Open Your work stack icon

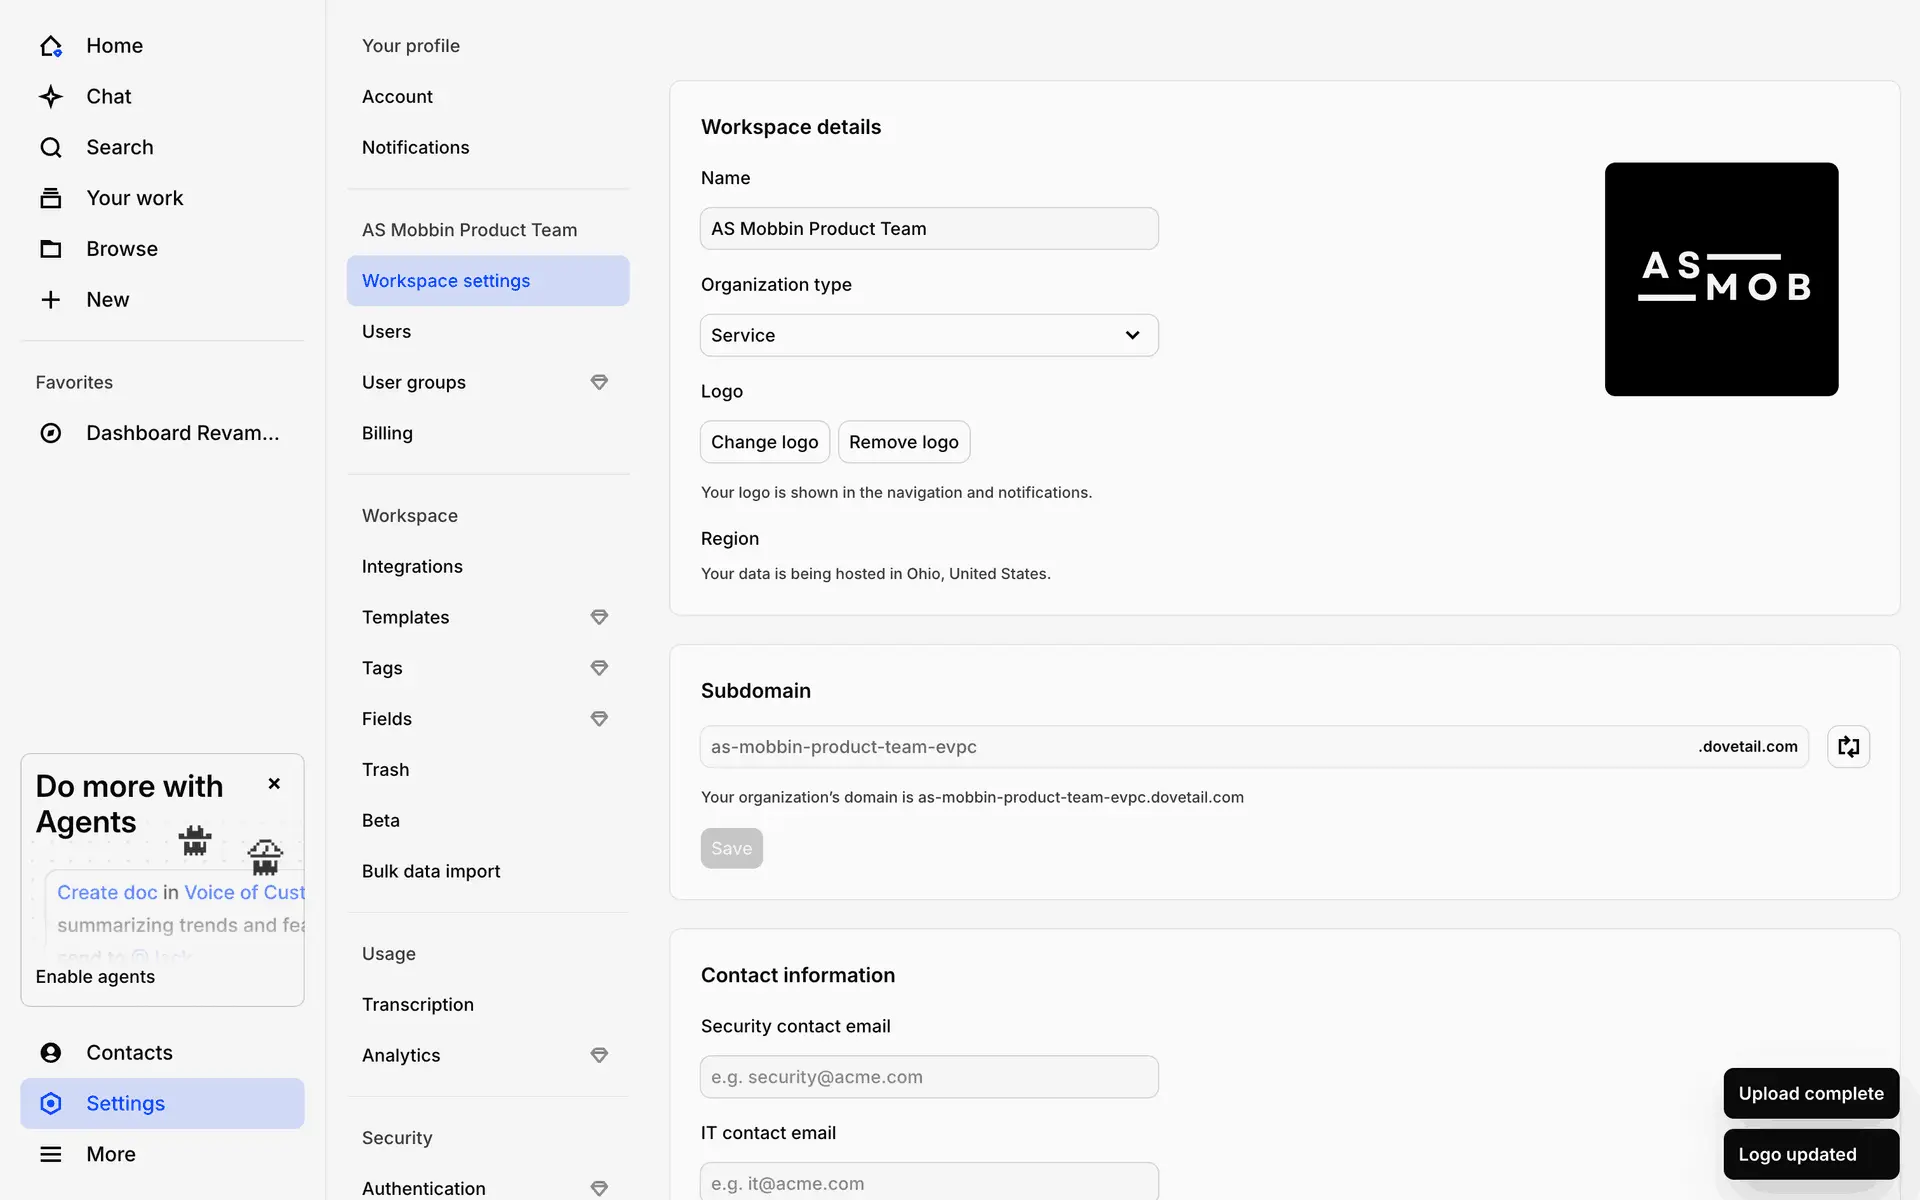pyautogui.click(x=50, y=198)
